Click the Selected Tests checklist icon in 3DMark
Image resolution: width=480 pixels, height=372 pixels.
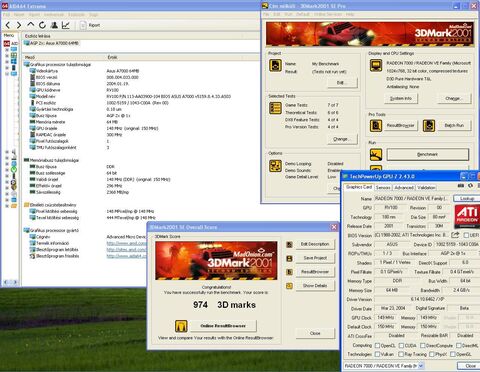click(275, 108)
